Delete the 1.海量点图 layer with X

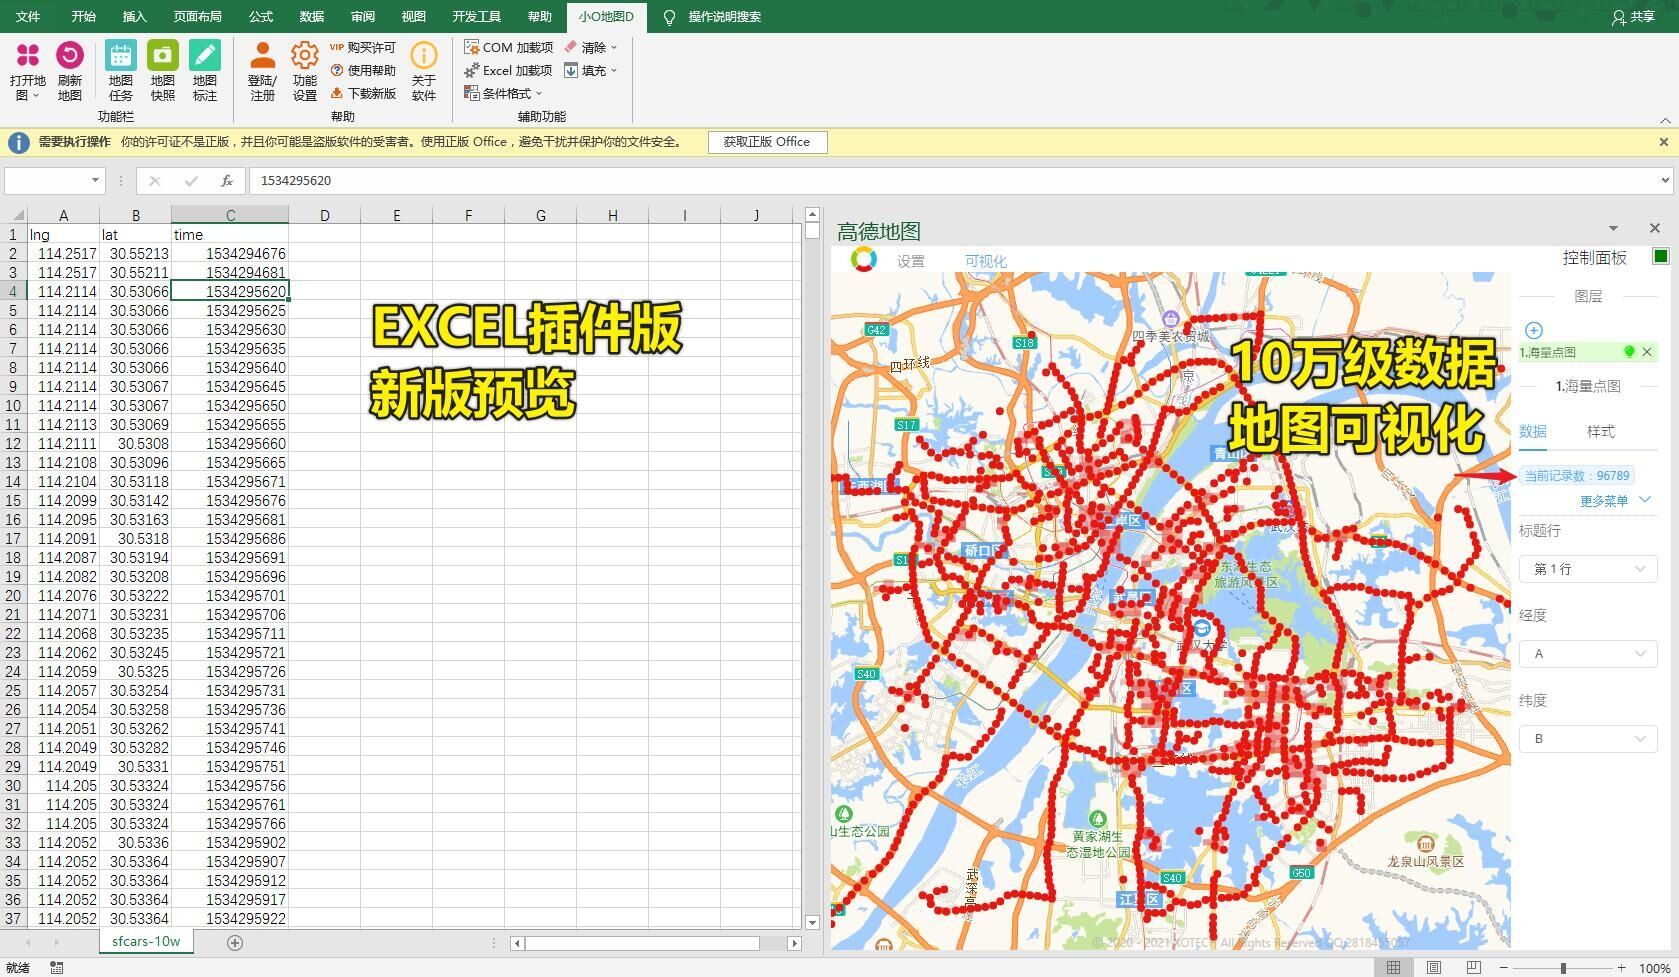tap(1647, 352)
